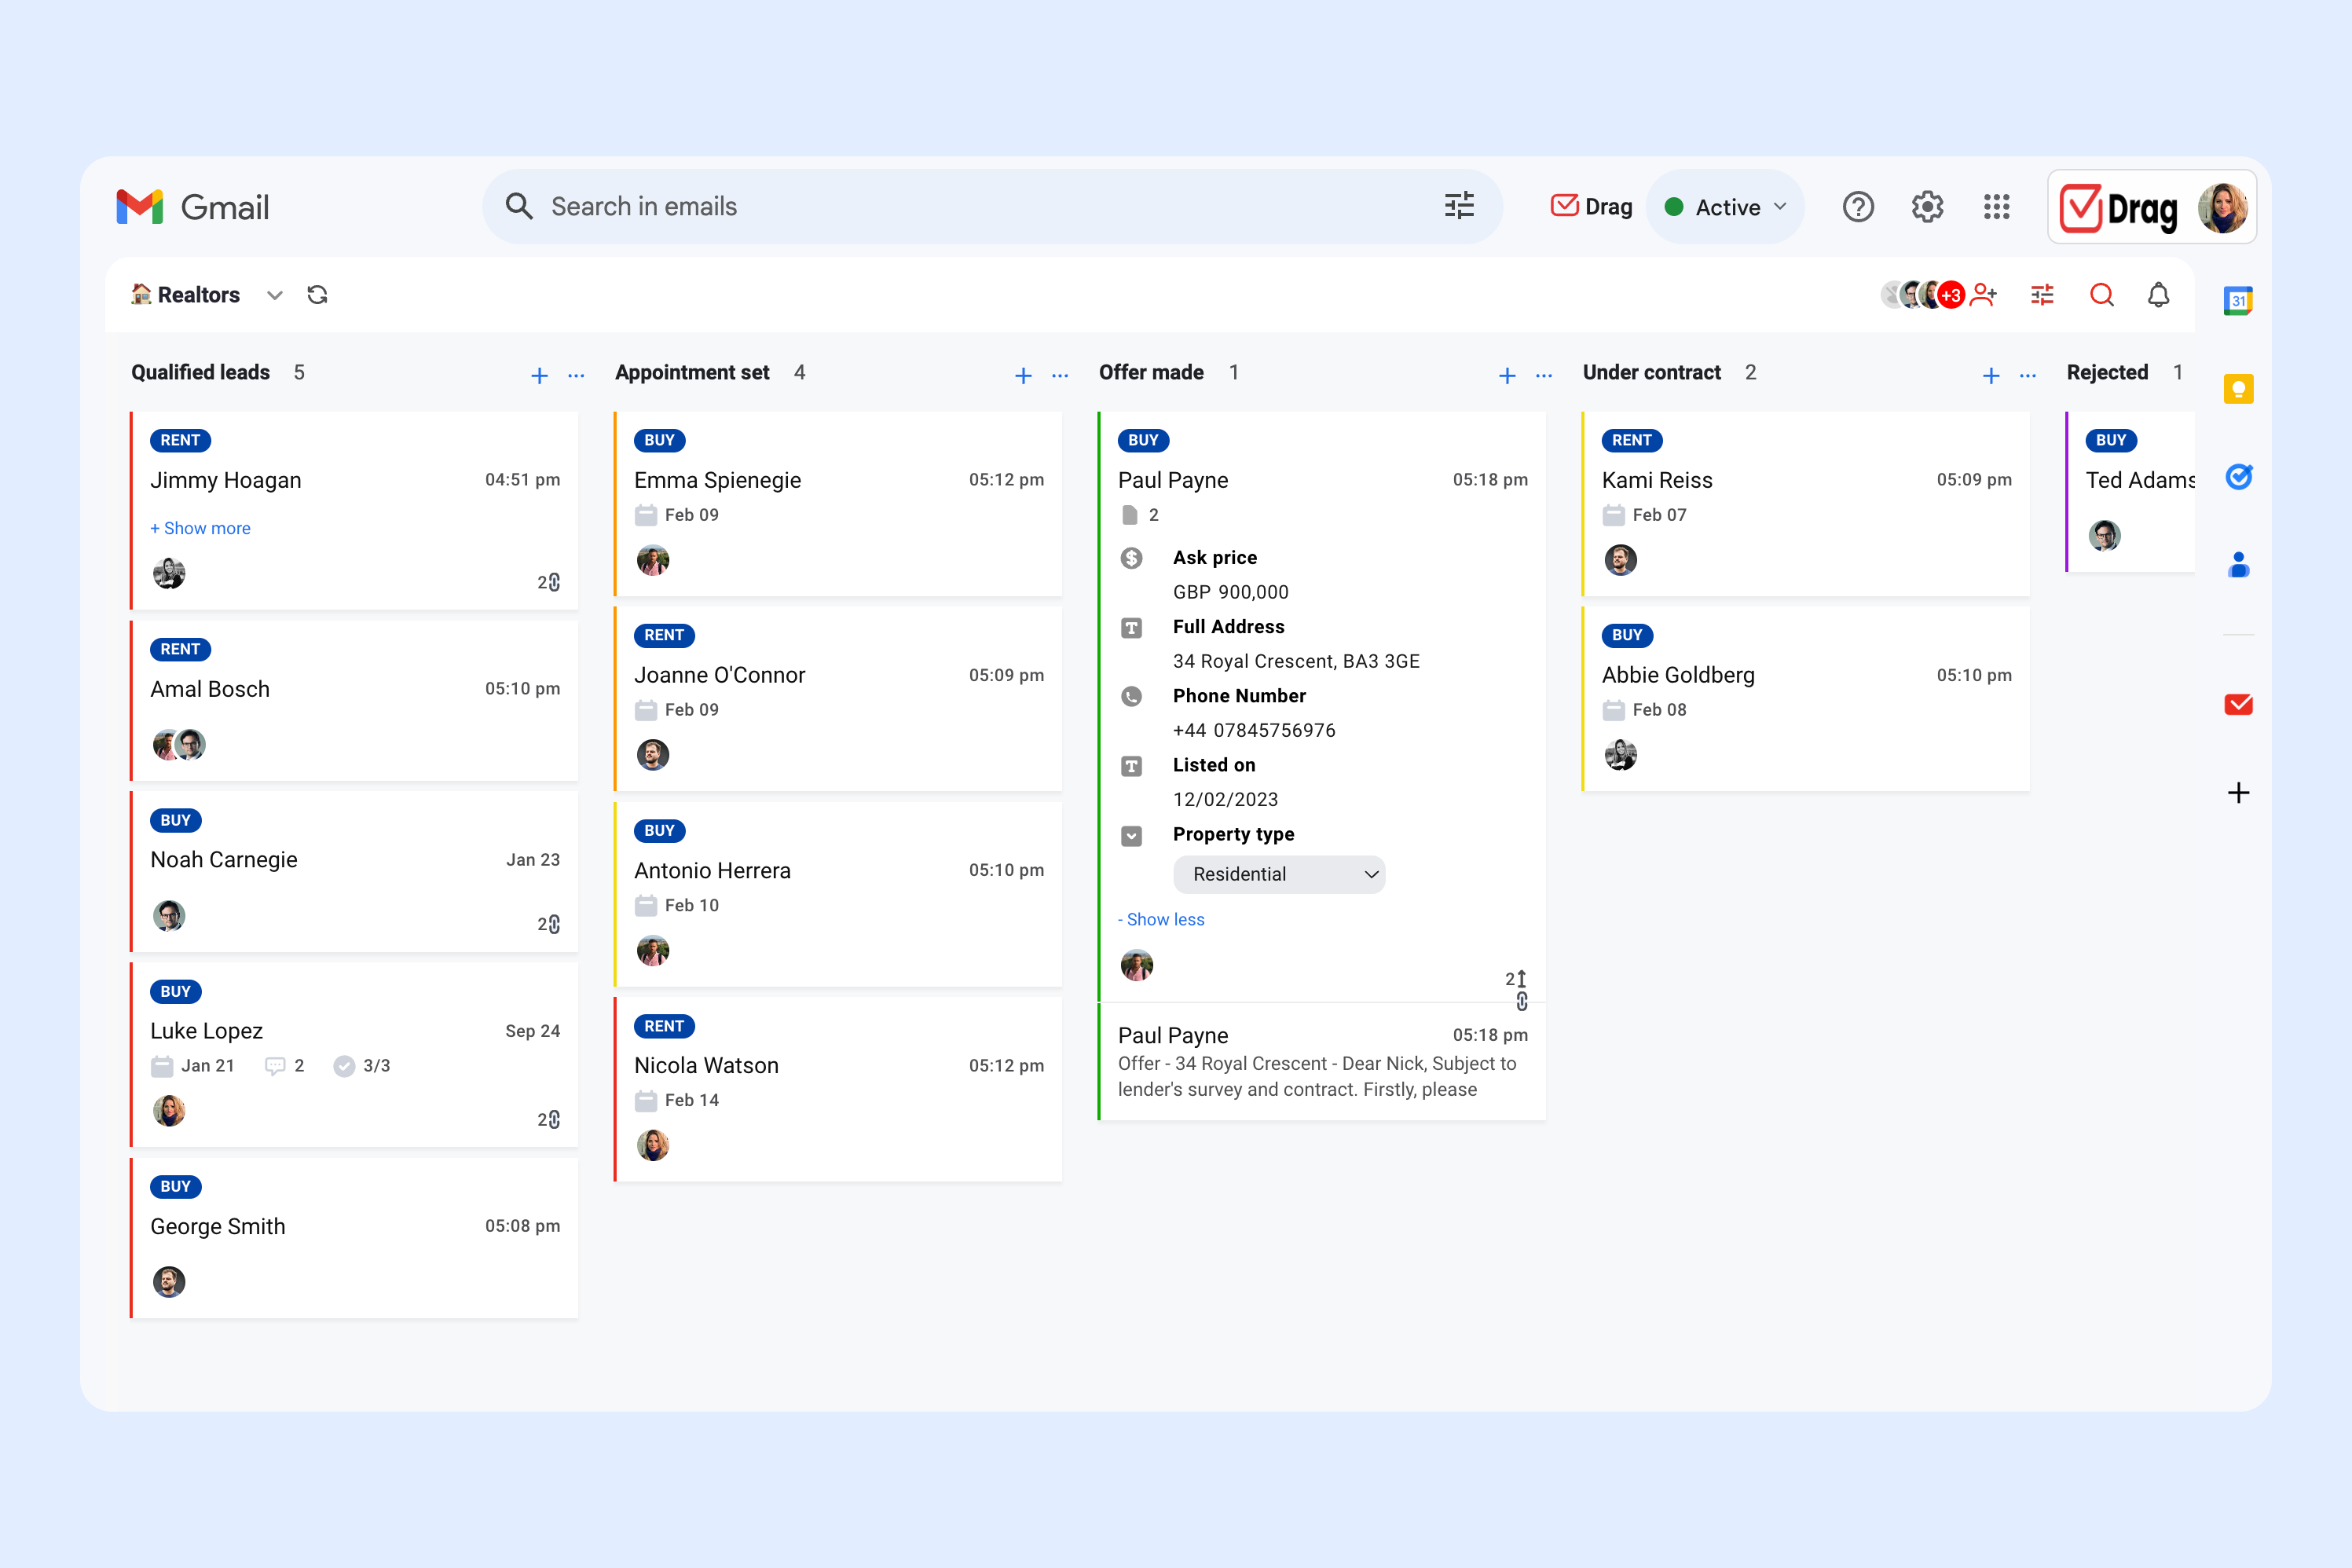Open Luke Lopez comments count
The height and width of the screenshot is (1568, 2352).
point(285,1066)
